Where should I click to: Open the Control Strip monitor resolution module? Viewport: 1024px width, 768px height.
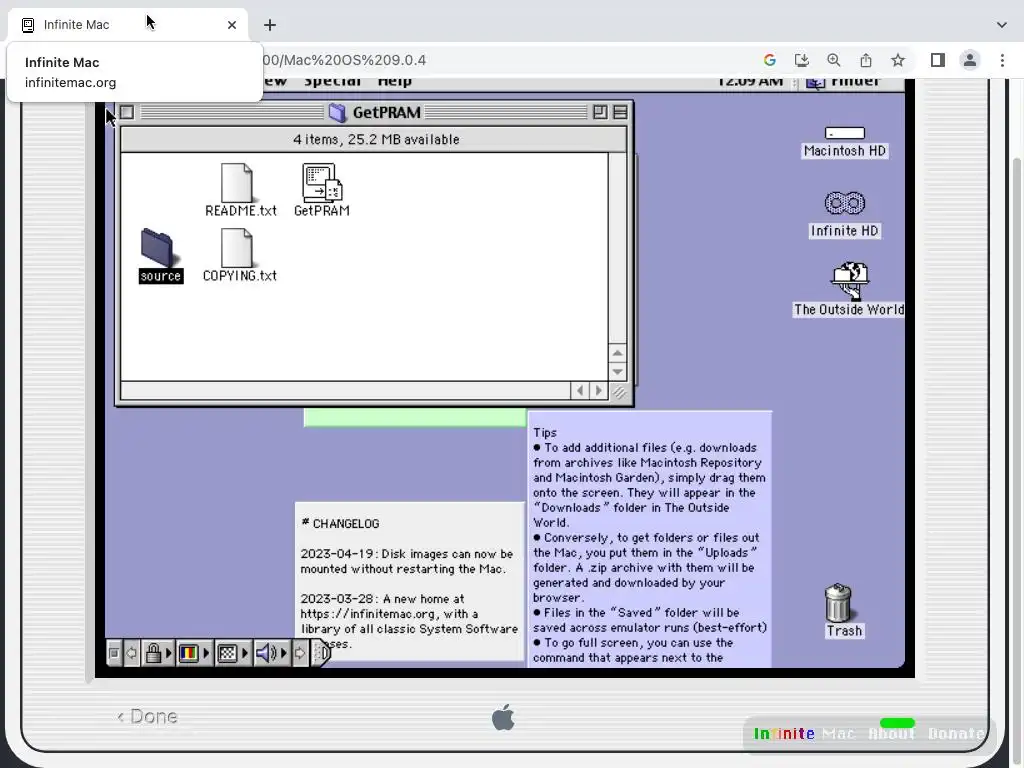tap(227, 653)
